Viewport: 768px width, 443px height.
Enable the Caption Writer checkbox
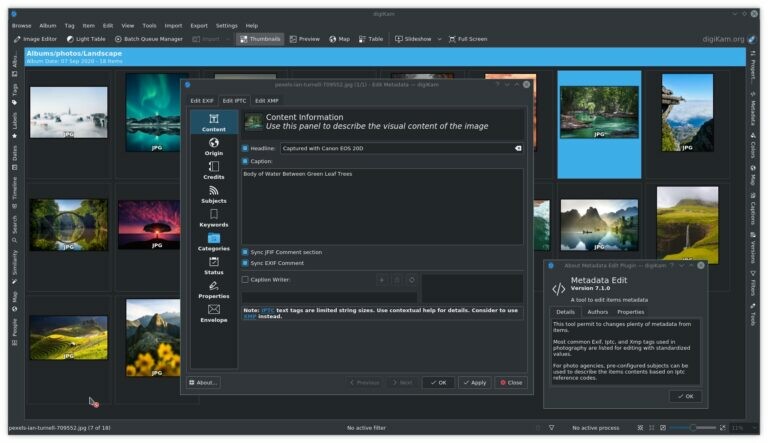coord(245,280)
